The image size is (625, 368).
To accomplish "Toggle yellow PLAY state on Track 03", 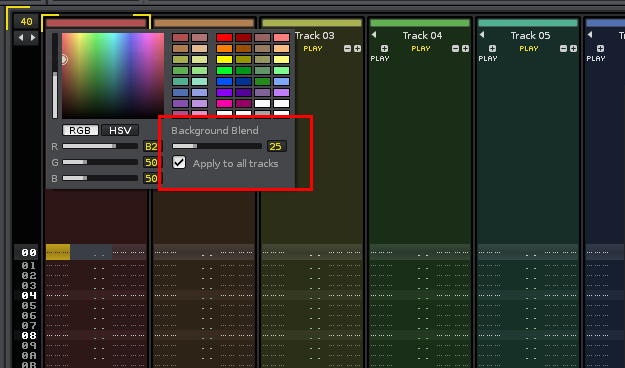I will coord(313,49).
